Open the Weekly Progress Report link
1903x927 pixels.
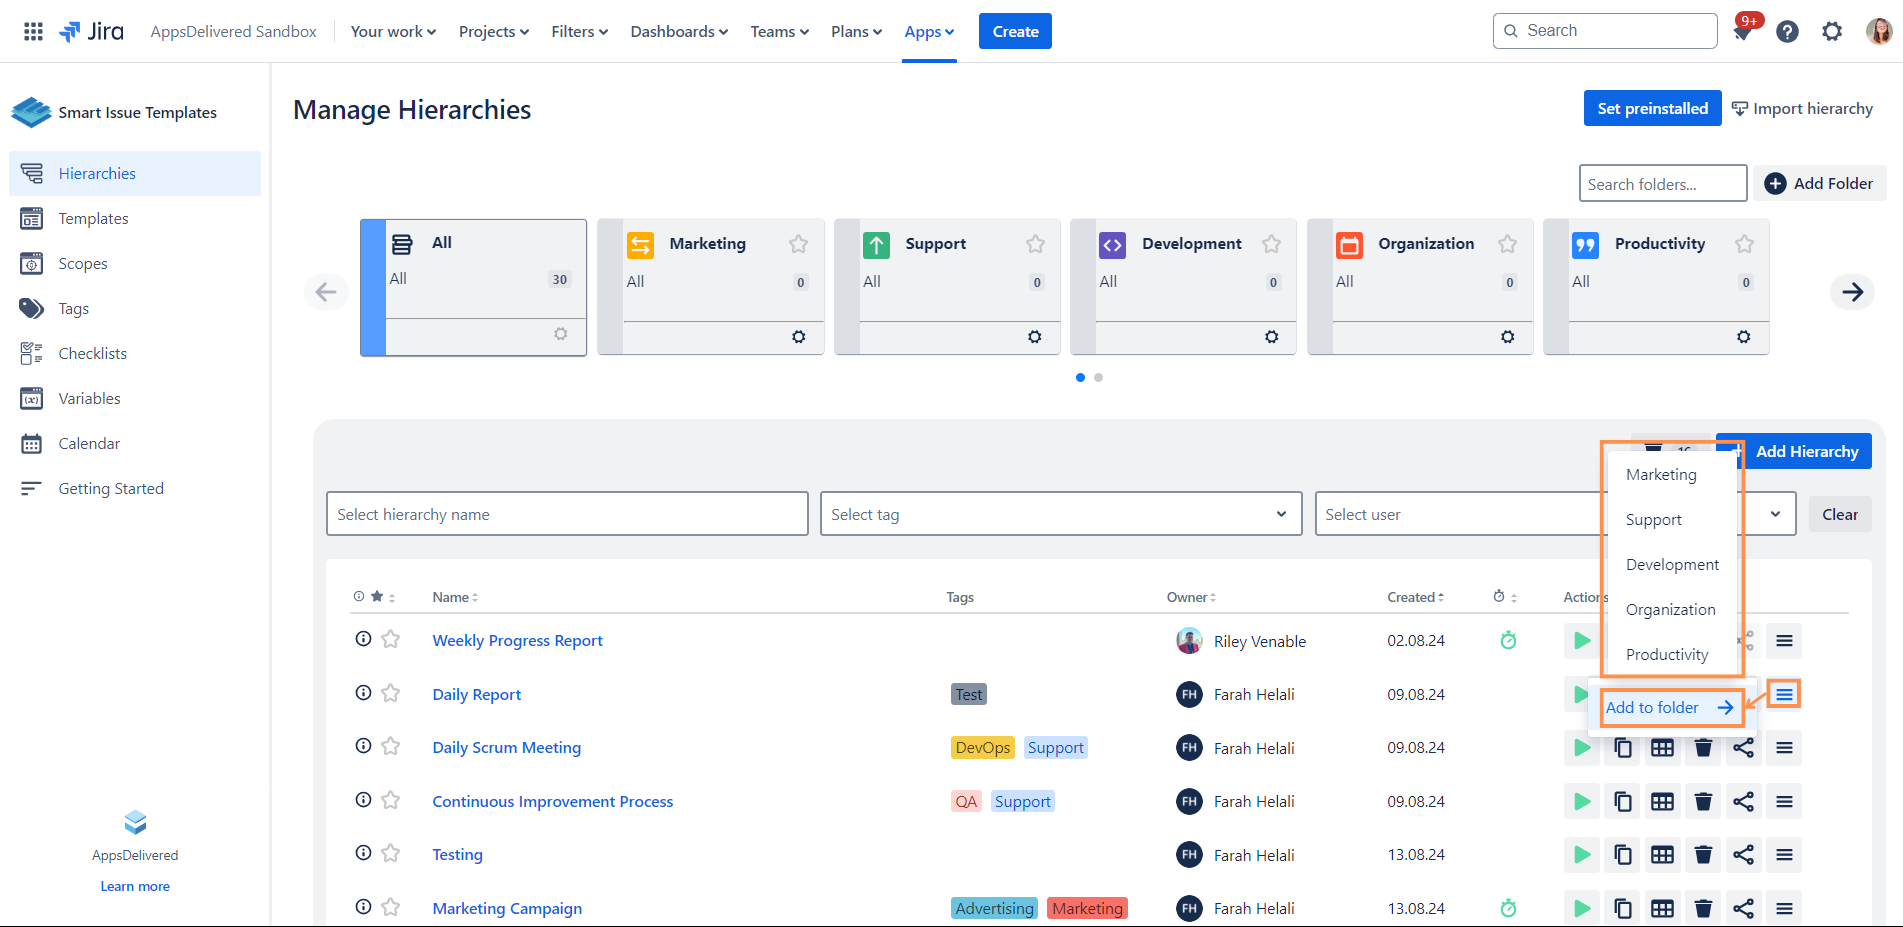click(x=517, y=641)
